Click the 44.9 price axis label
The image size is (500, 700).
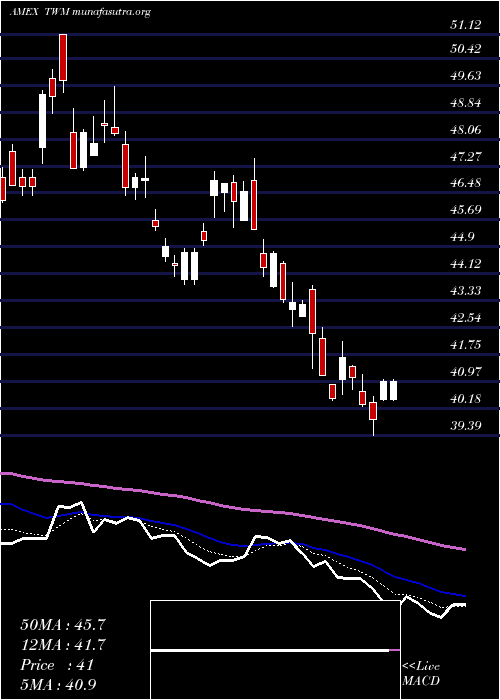coord(462,237)
